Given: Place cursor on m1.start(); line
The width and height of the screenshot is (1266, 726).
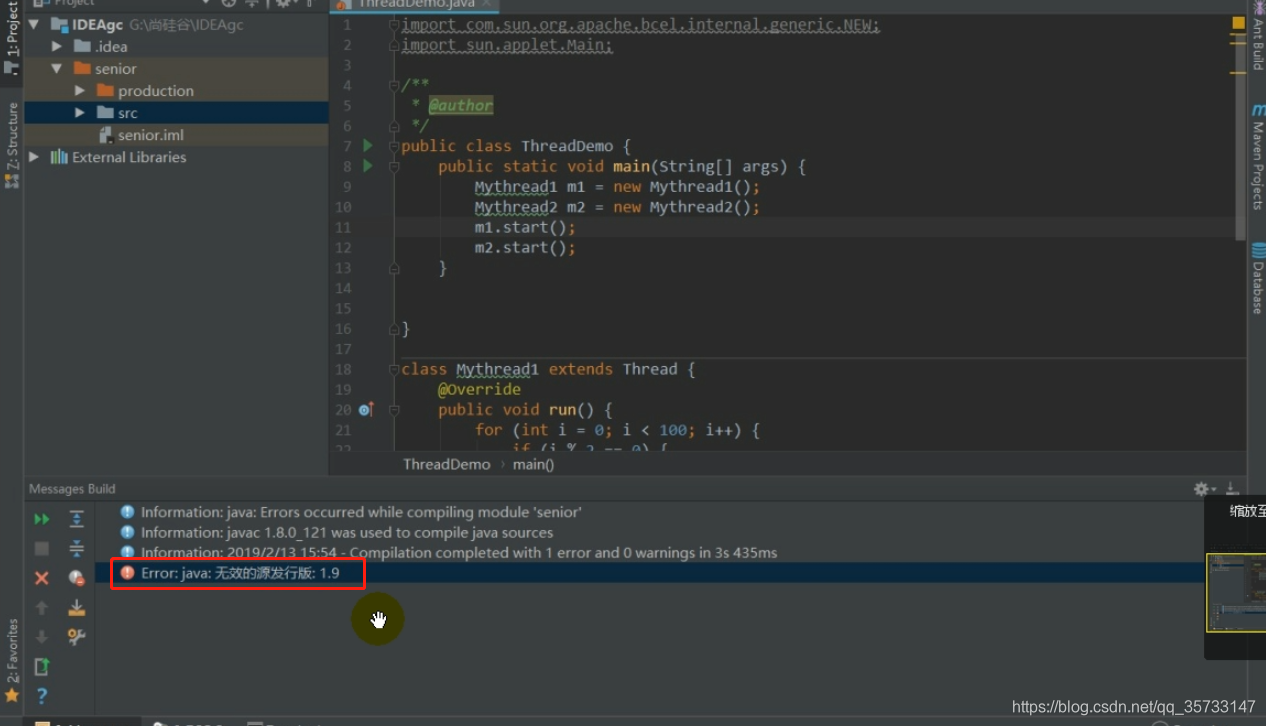Looking at the screenshot, I should point(525,227).
